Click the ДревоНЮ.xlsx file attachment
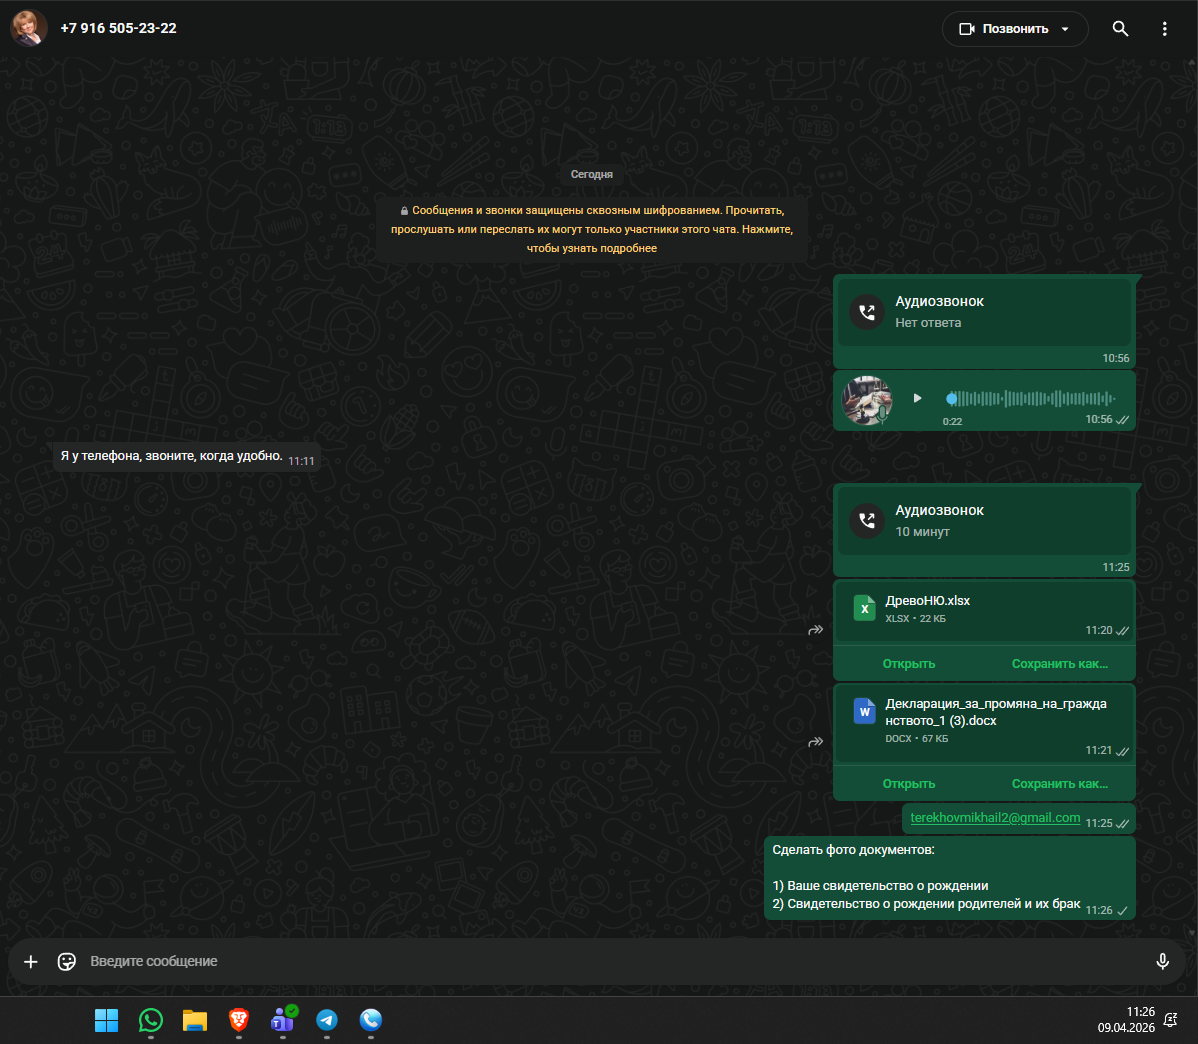 (984, 611)
